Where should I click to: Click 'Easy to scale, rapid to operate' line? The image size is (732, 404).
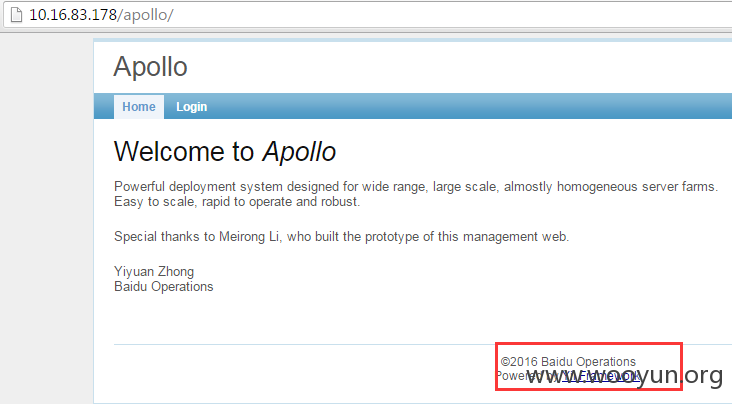237,202
